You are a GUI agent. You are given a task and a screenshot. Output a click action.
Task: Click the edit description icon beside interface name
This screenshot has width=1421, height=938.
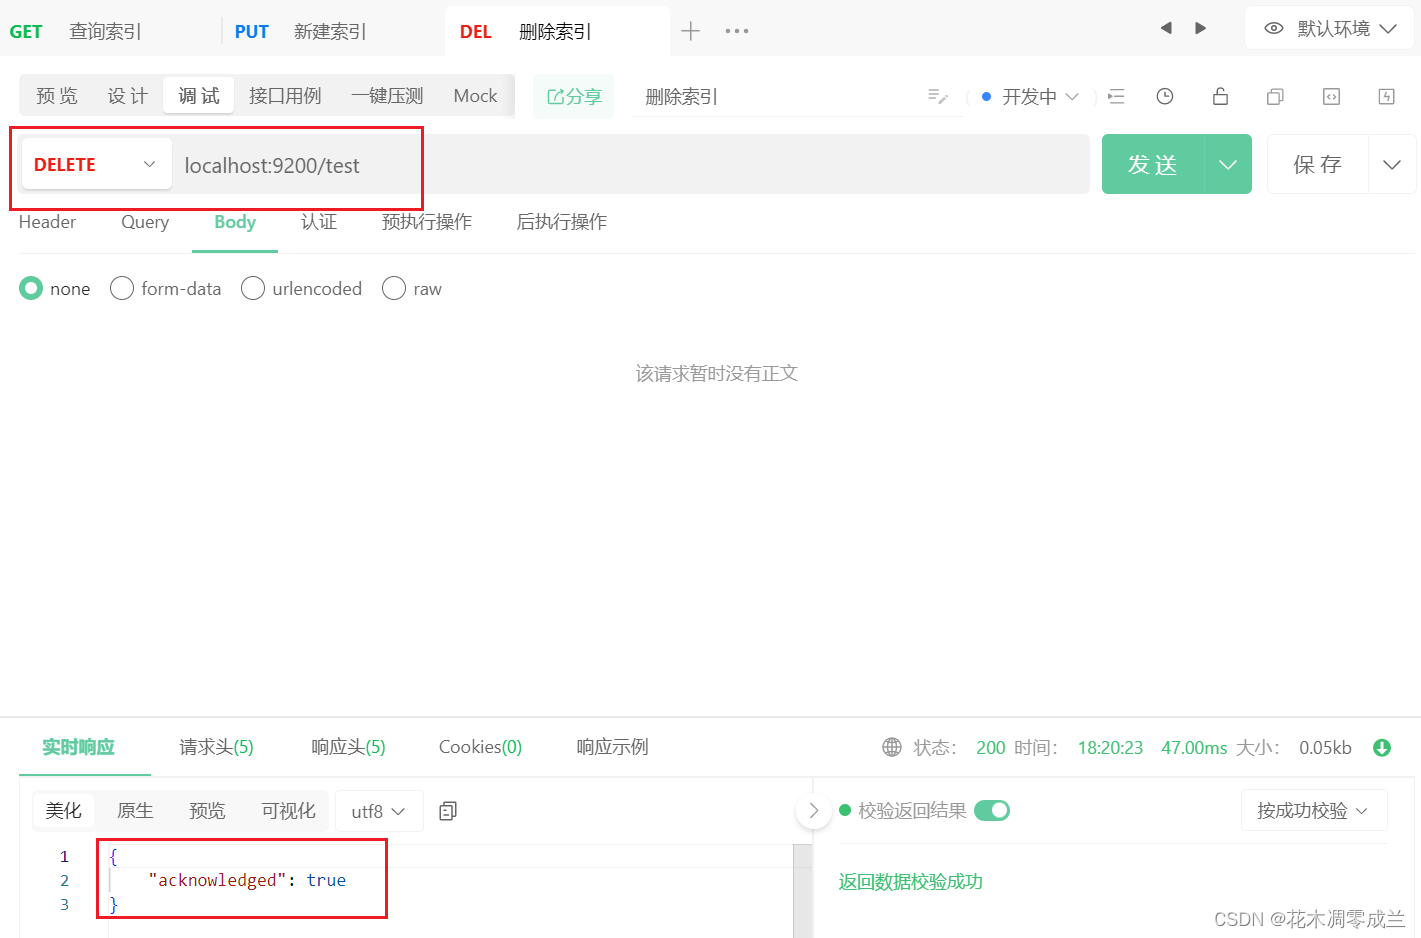(938, 96)
